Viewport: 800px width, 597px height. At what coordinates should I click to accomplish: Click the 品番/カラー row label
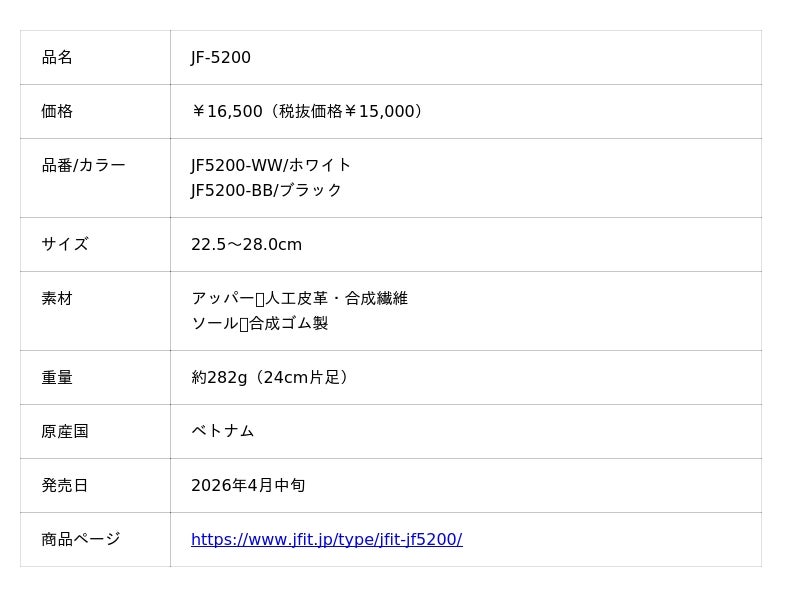(x=83, y=166)
